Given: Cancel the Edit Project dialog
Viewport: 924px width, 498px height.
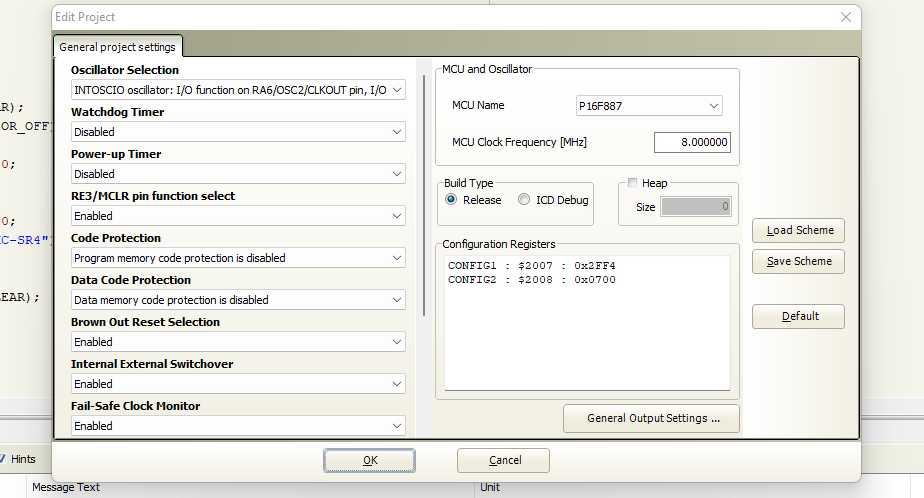Looking at the screenshot, I should point(504,460).
